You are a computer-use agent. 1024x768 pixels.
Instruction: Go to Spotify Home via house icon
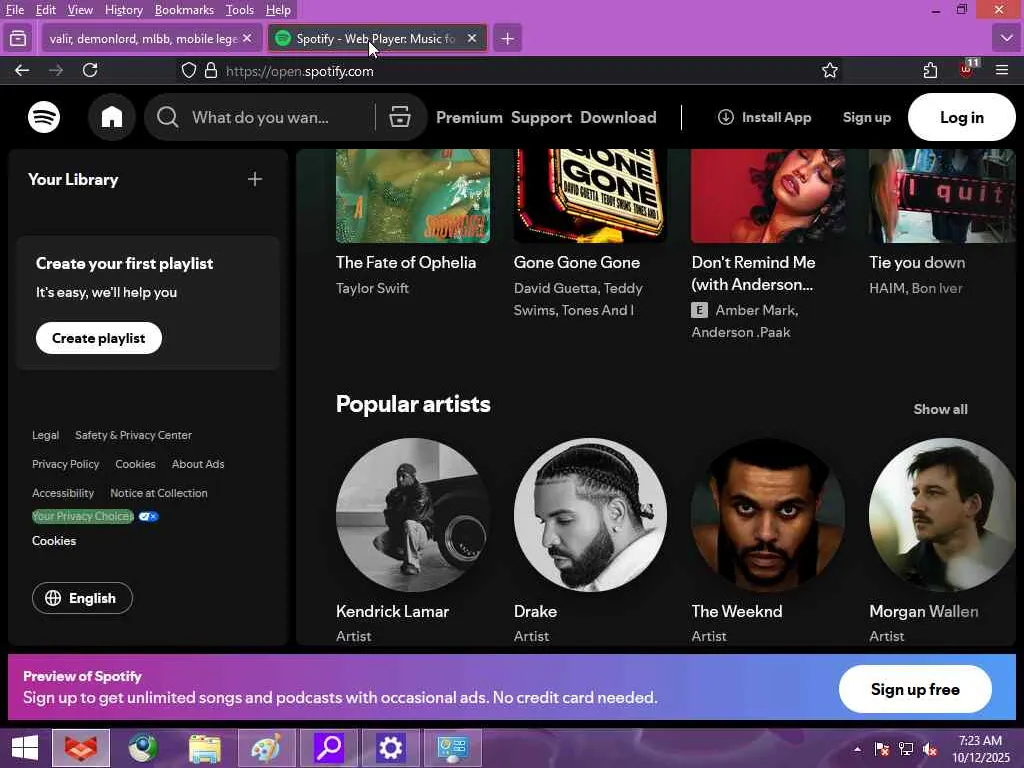tap(112, 118)
